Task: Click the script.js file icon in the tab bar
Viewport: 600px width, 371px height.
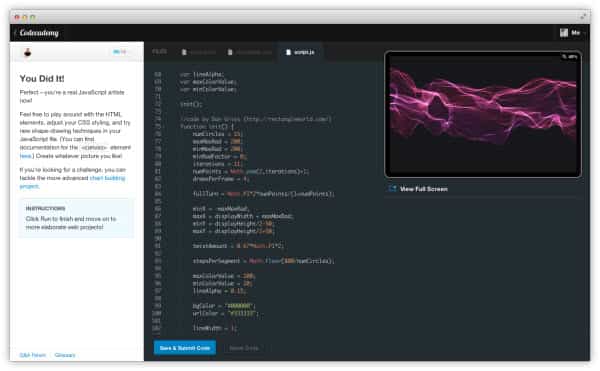Action: tap(288, 52)
